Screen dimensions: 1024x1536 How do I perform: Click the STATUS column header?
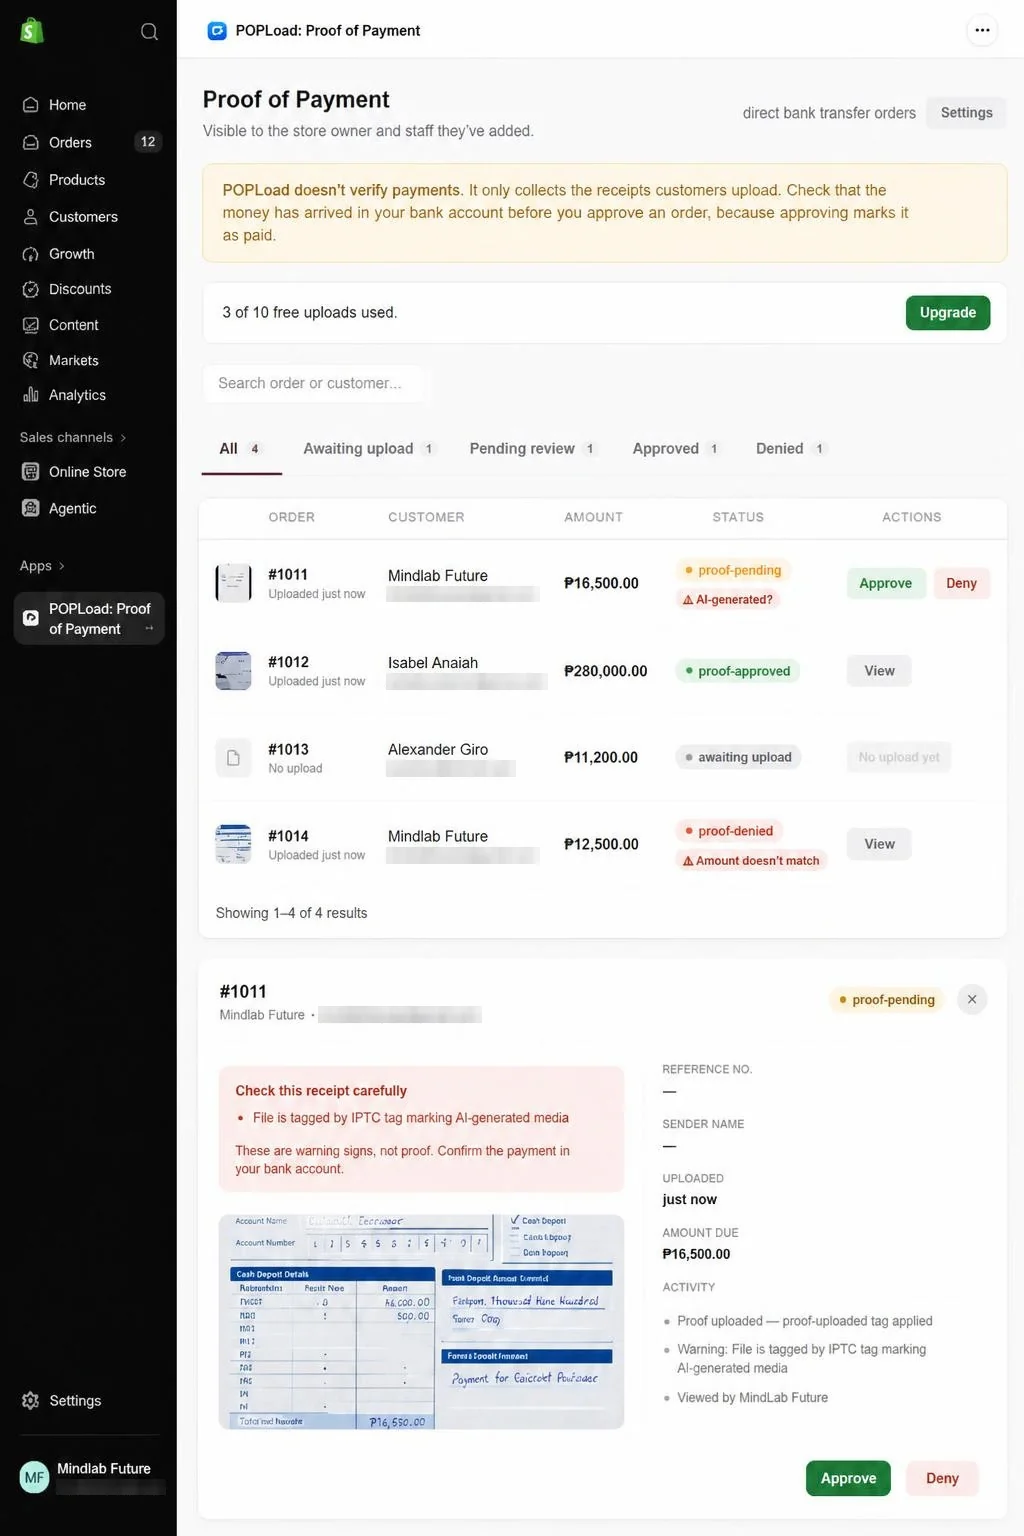(x=738, y=517)
